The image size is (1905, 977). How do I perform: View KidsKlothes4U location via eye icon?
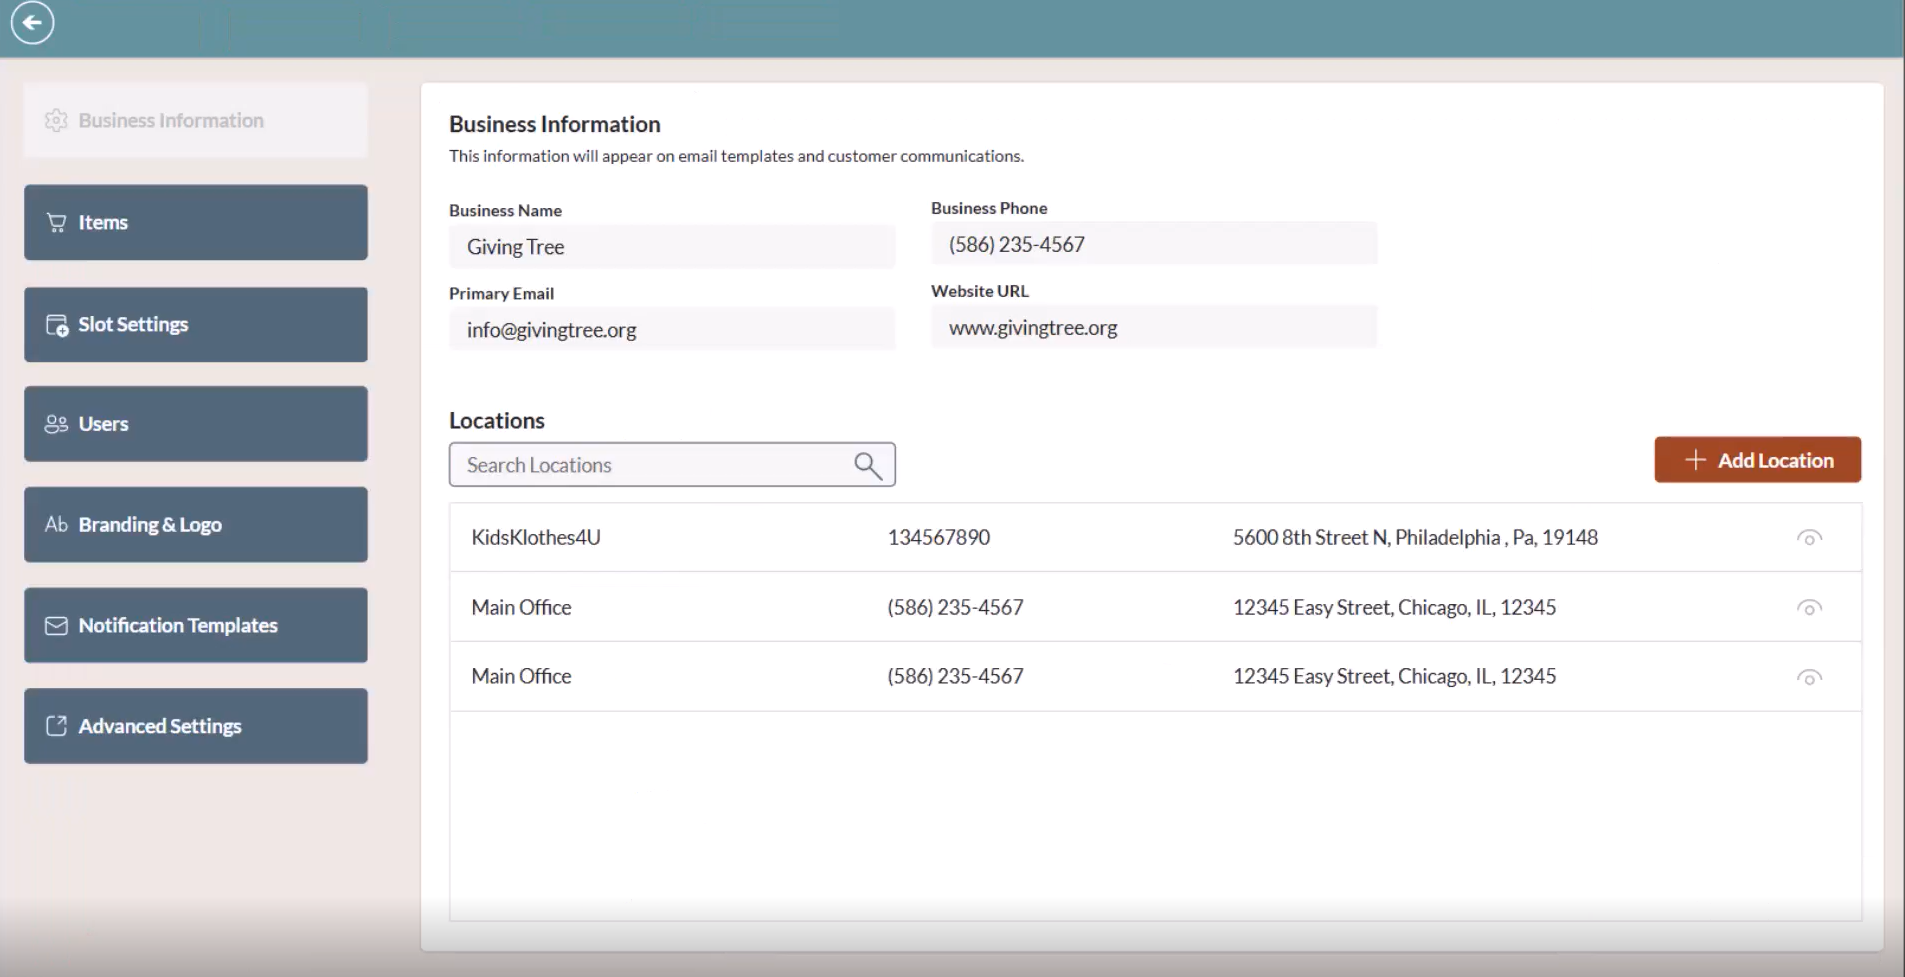point(1809,538)
